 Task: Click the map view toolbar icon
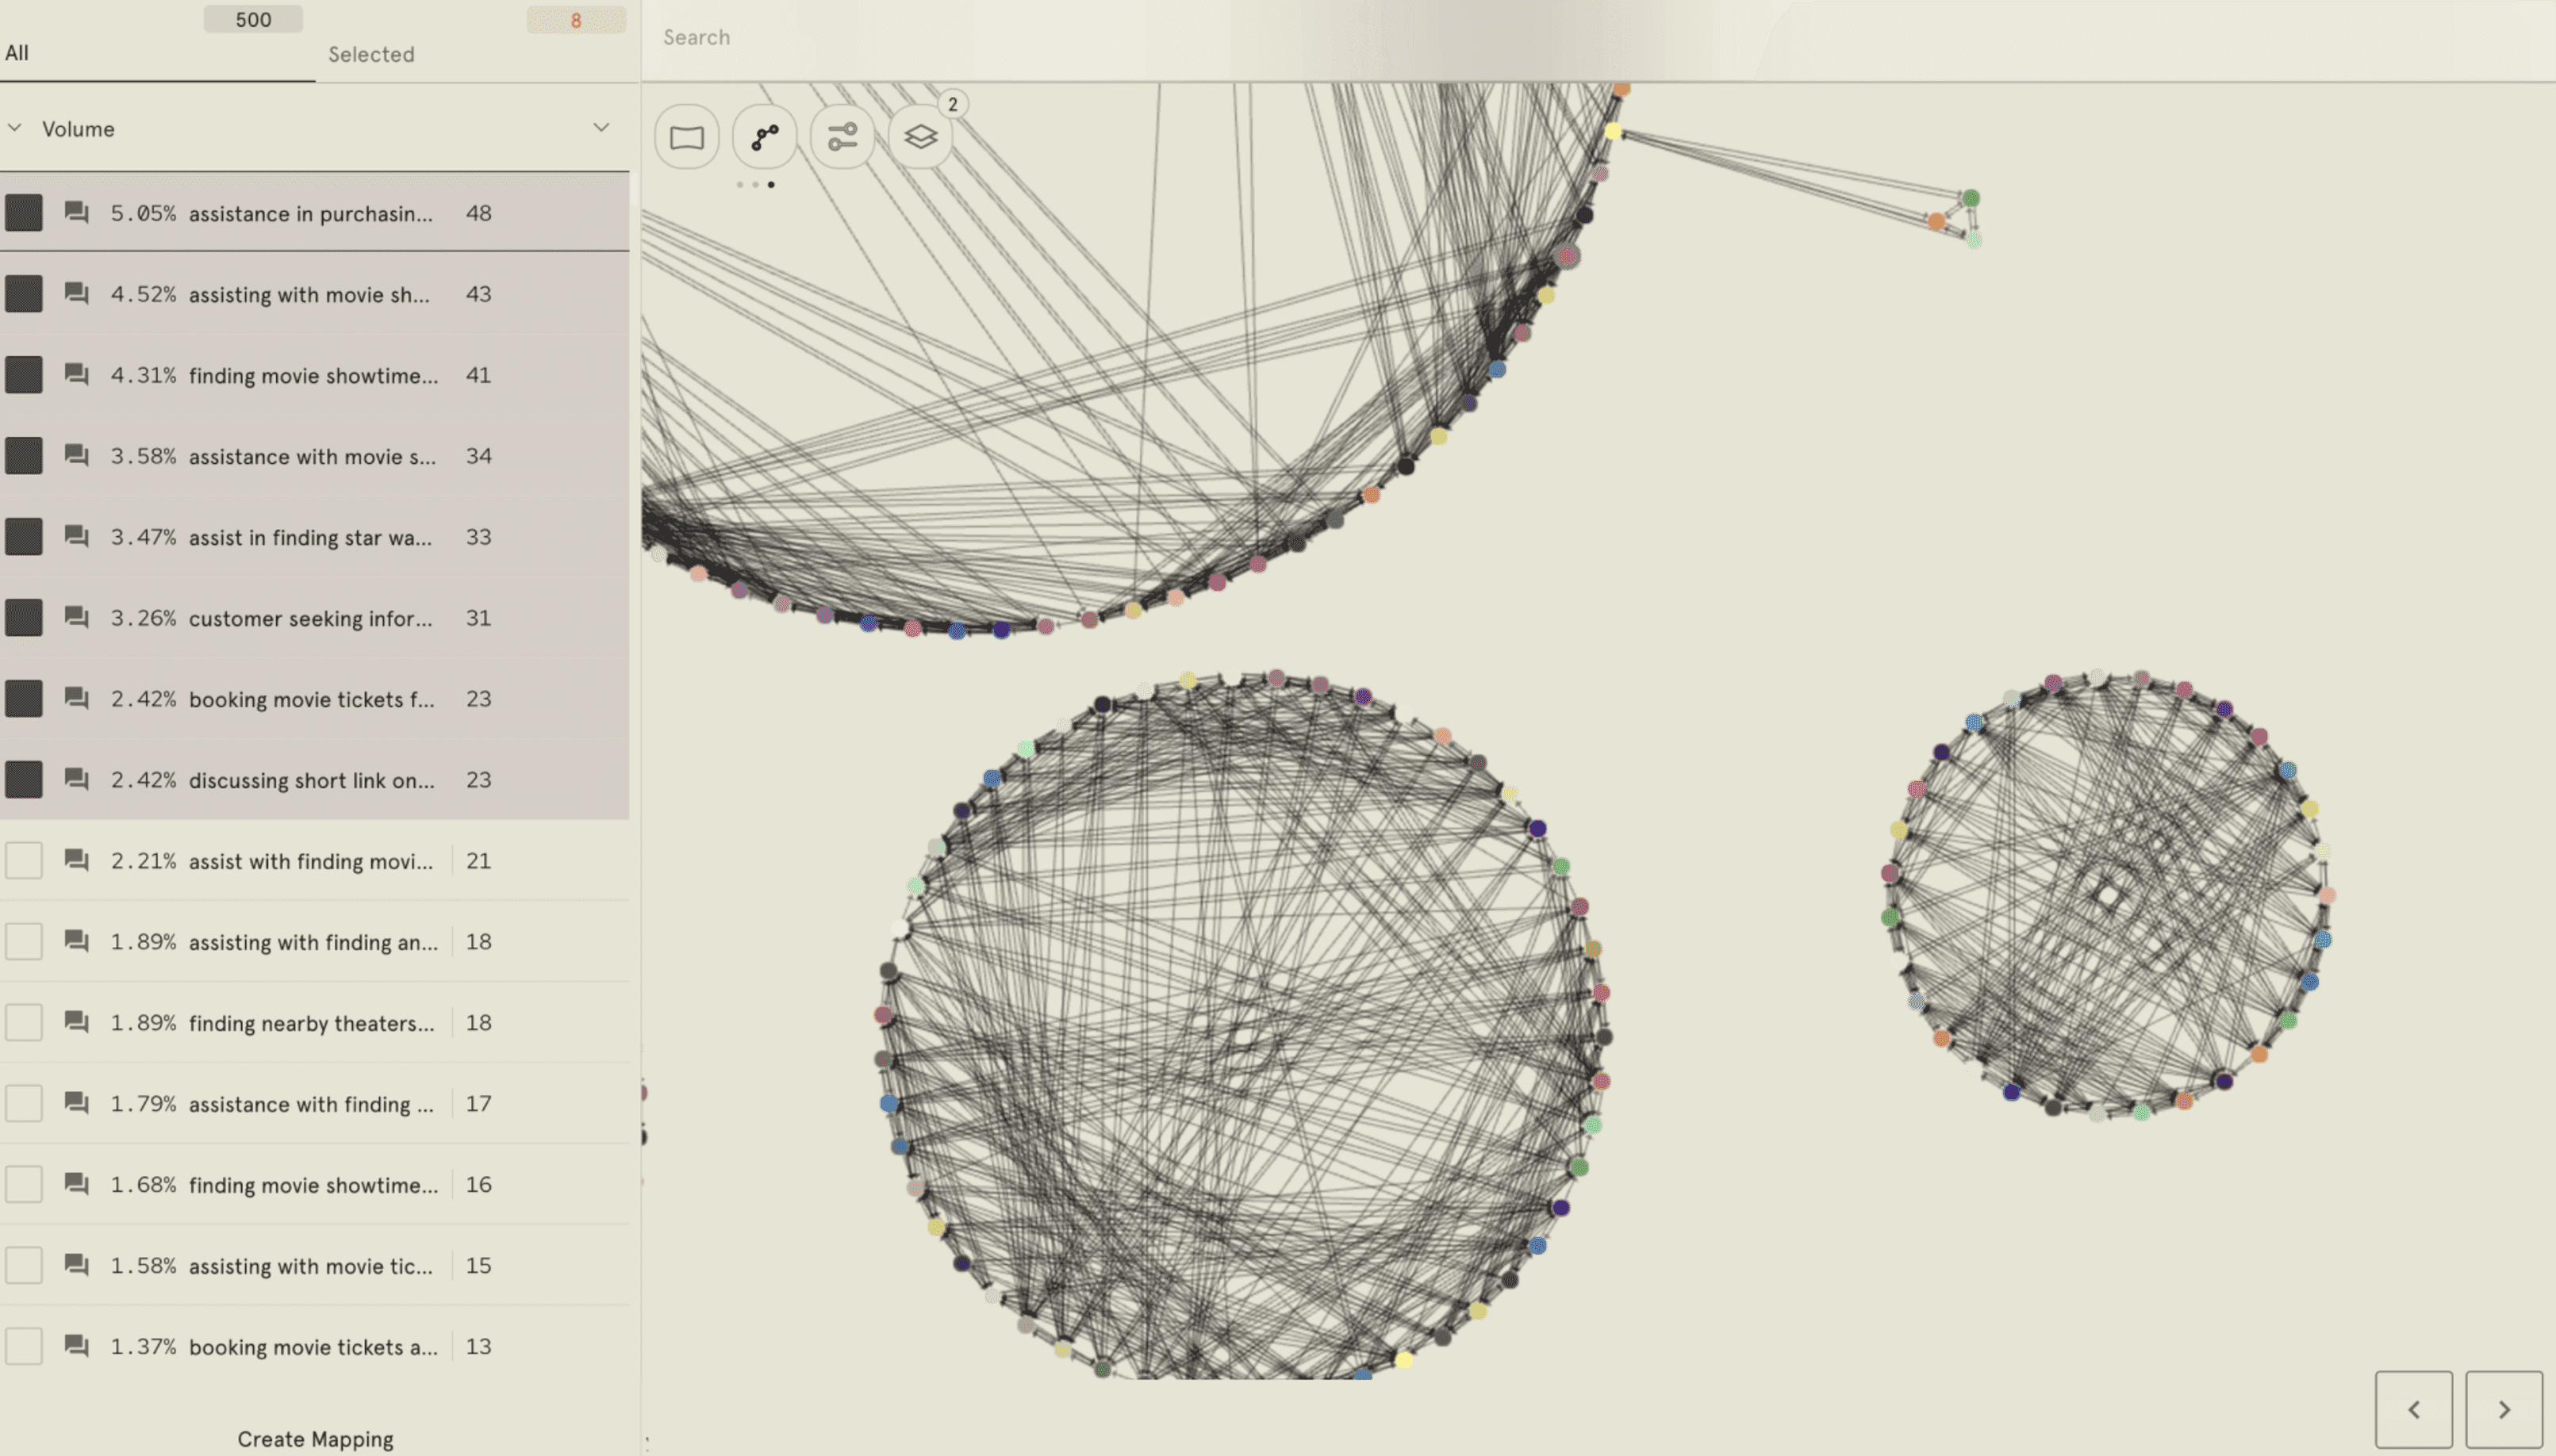coord(686,136)
